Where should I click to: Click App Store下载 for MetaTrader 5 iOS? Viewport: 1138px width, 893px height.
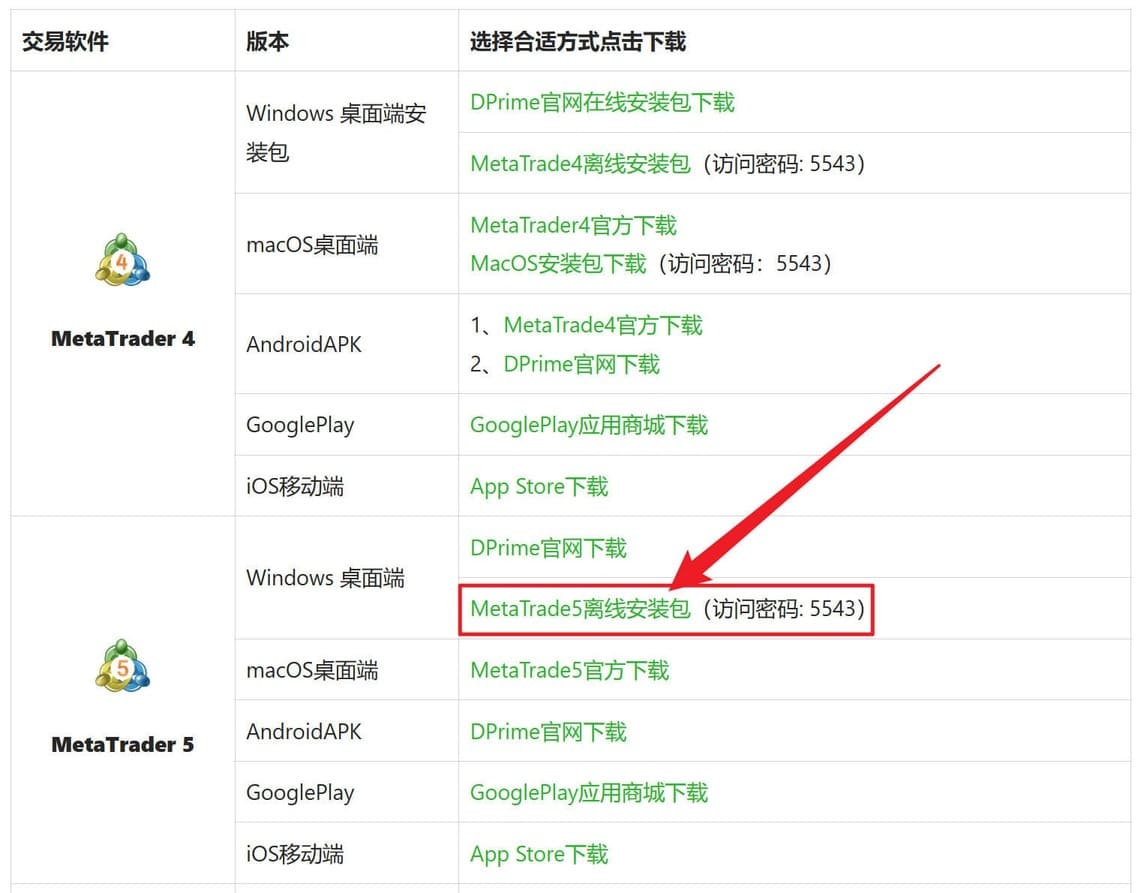[x=539, y=855]
